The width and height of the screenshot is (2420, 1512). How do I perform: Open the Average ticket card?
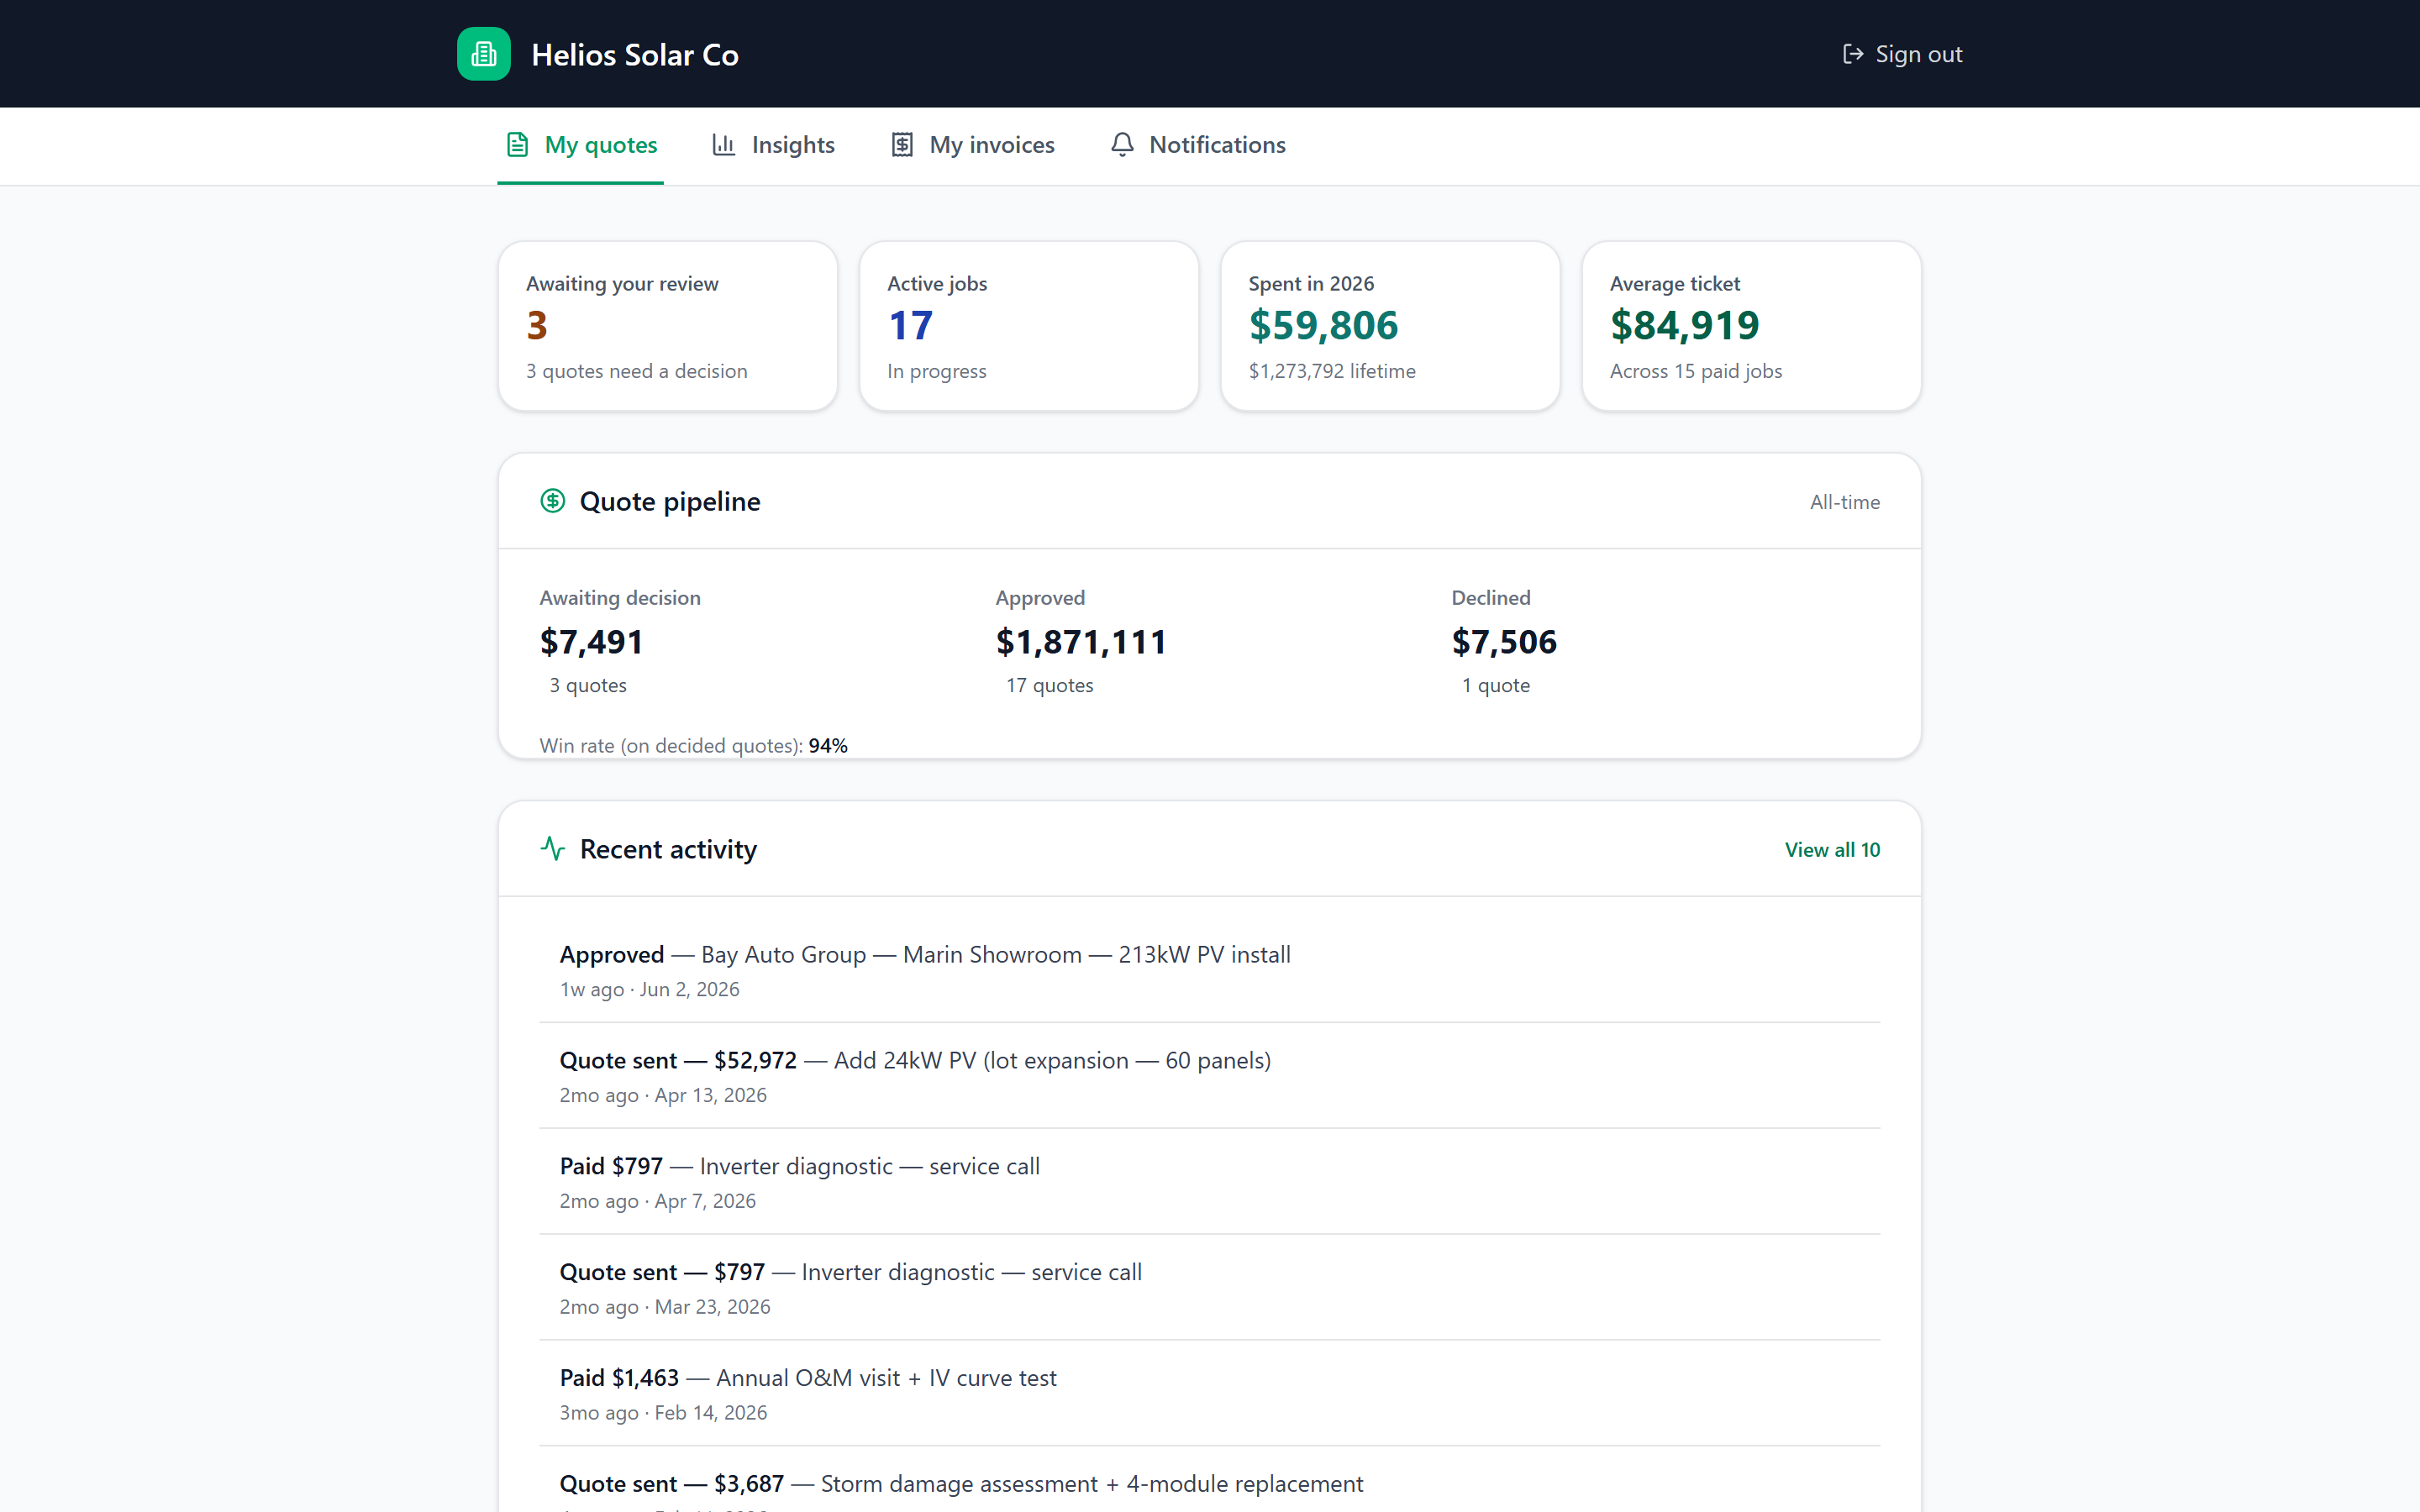[1751, 326]
